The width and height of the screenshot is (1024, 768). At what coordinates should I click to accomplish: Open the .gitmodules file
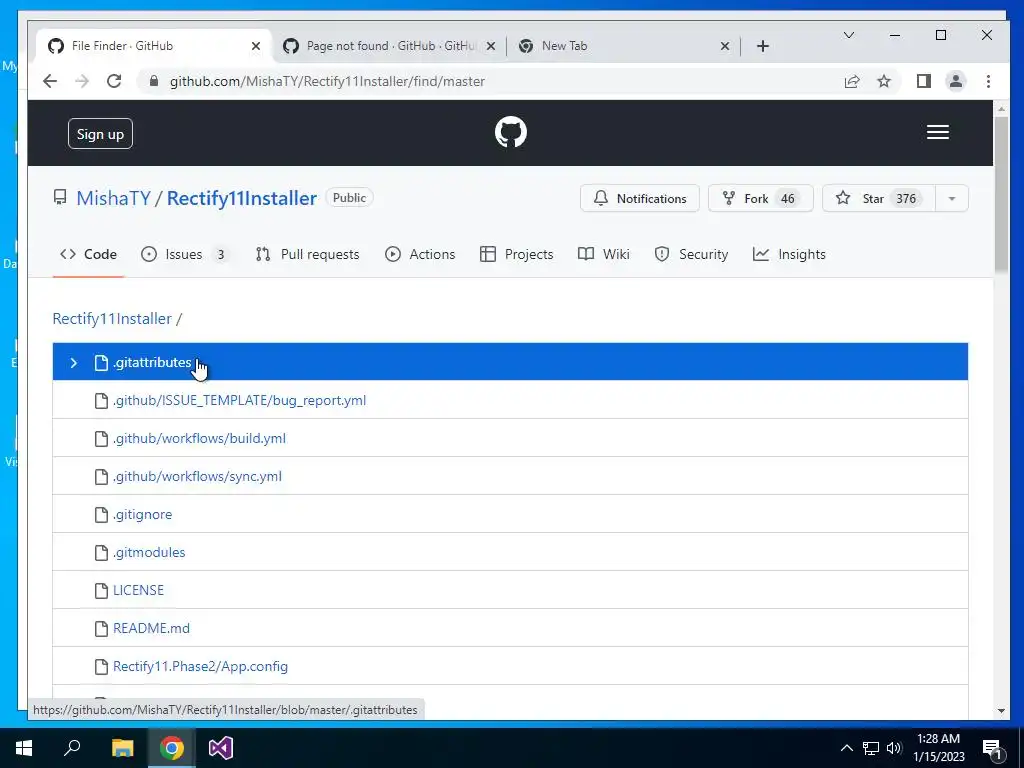coord(149,552)
